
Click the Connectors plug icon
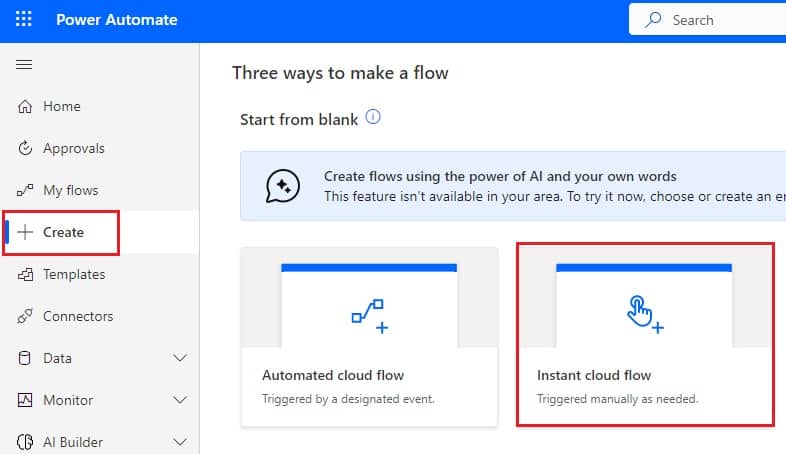tap(25, 316)
